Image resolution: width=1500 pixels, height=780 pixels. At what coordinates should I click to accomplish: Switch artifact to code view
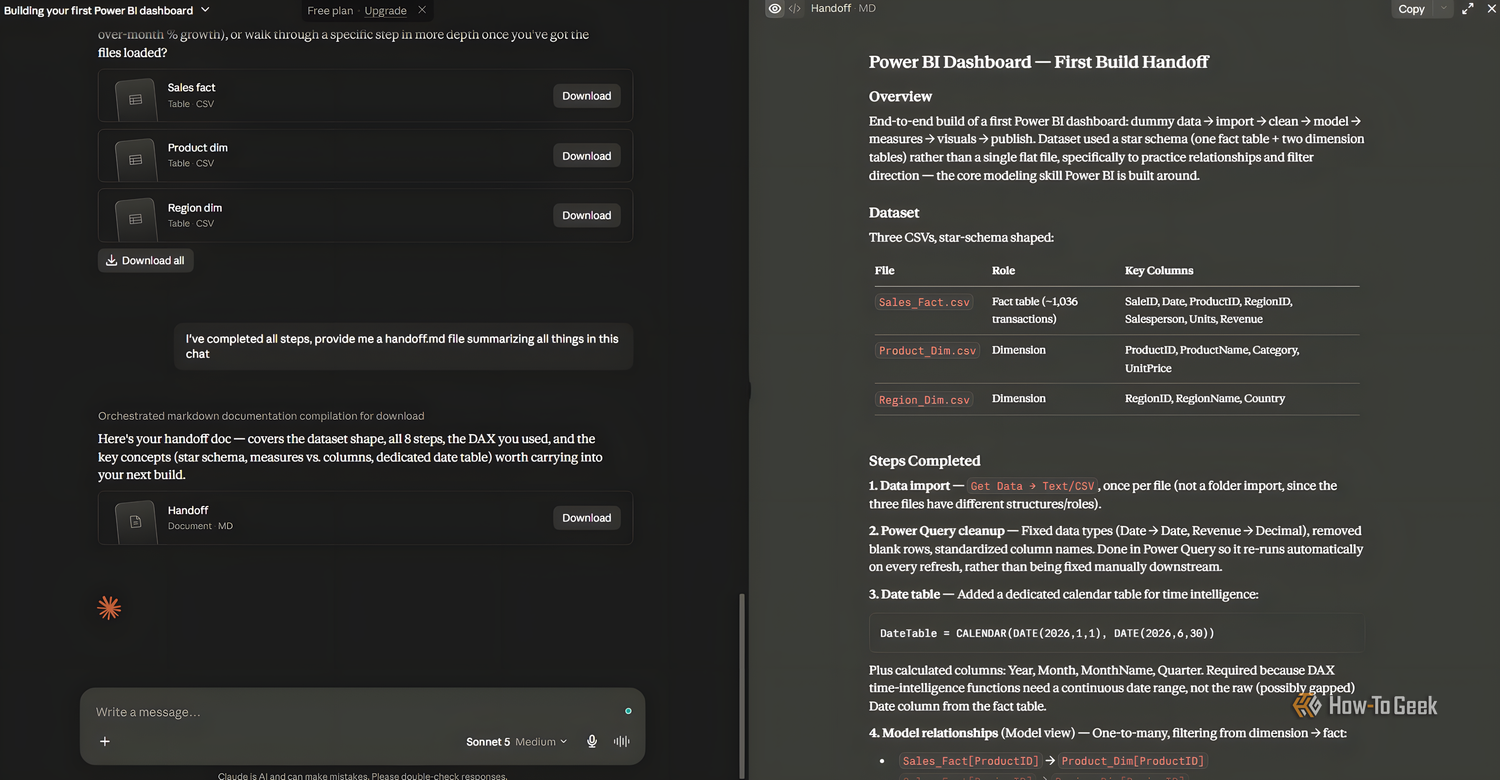(x=795, y=9)
